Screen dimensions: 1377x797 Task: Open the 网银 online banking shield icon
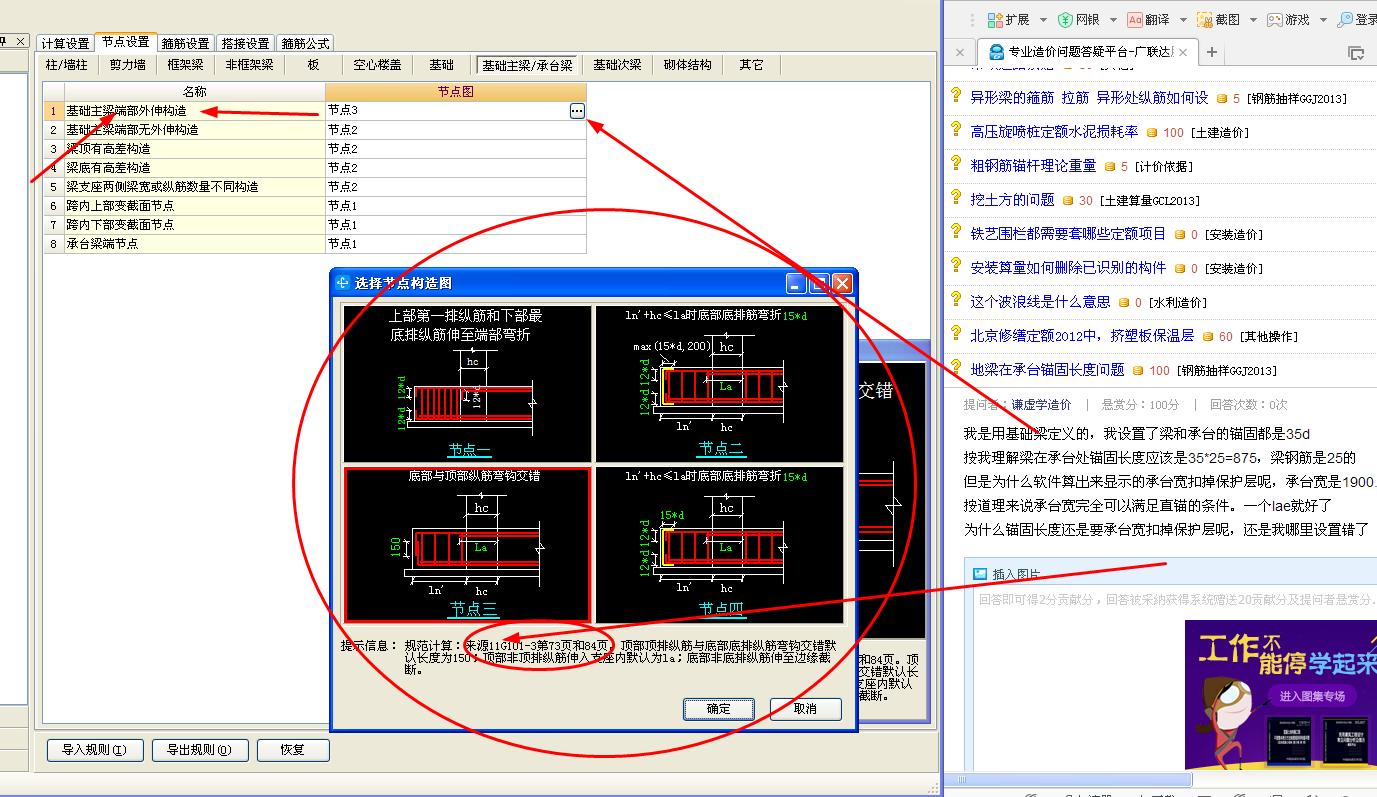1066,20
